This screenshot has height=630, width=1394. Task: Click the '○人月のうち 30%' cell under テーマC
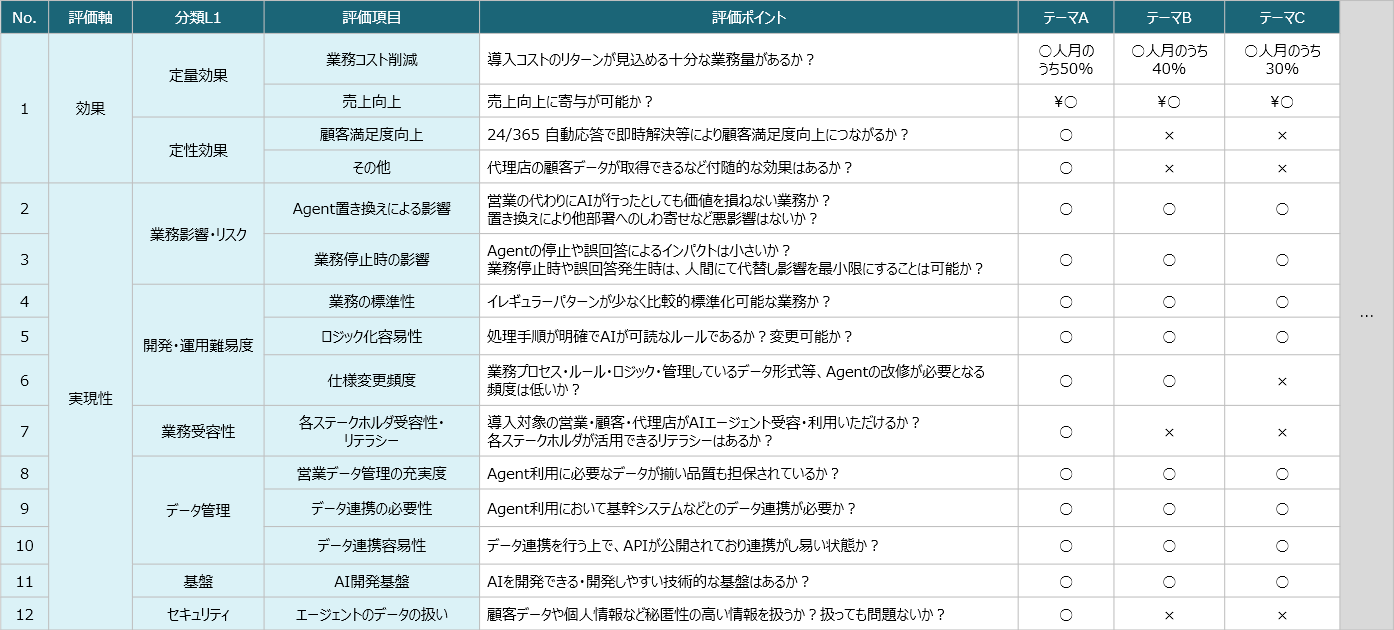pyautogui.click(x=1282, y=59)
